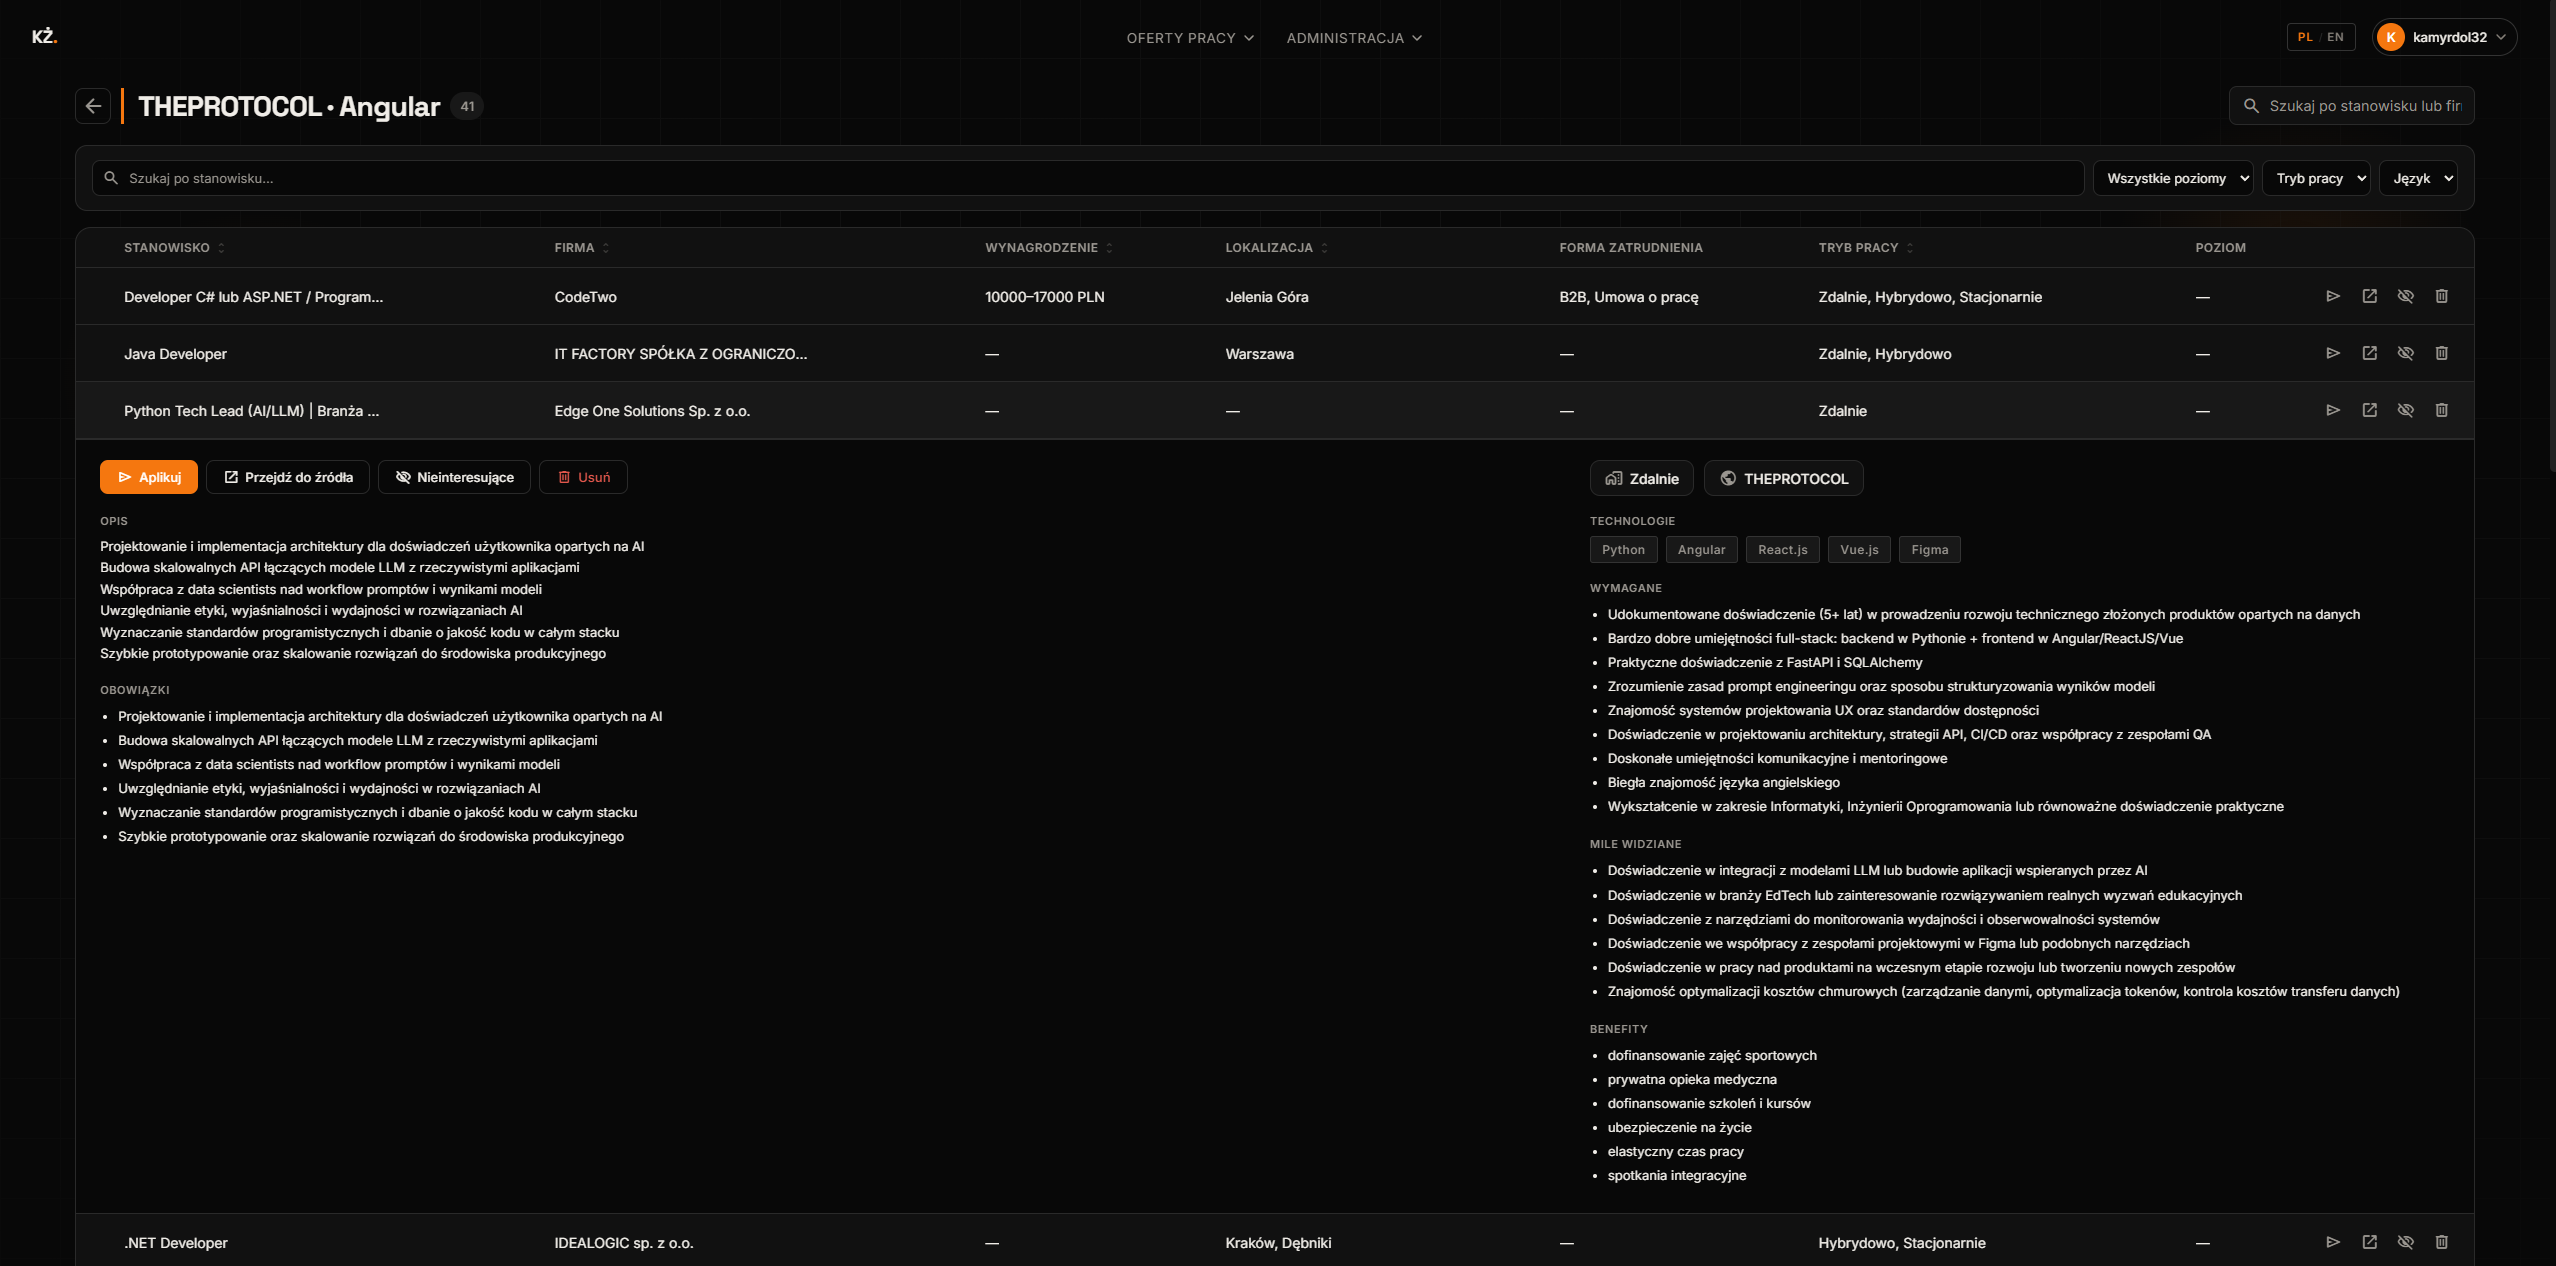Open the ADMINISTRACJA menu

[x=1354, y=38]
